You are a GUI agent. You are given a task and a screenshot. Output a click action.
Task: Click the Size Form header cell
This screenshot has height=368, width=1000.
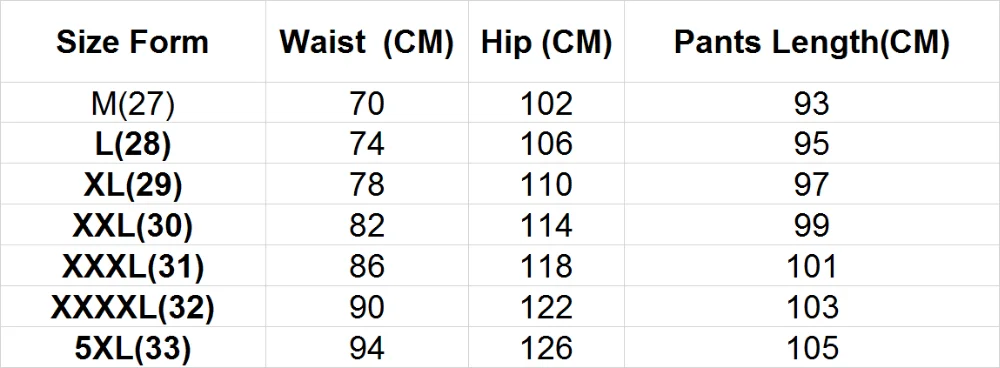(x=133, y=42)
